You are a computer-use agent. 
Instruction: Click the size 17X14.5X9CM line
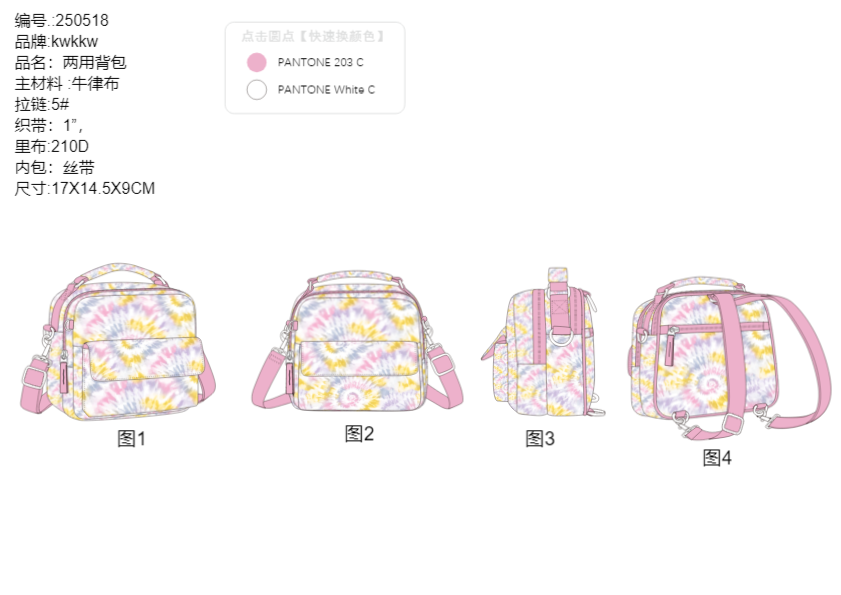click(x=85, y=188)
